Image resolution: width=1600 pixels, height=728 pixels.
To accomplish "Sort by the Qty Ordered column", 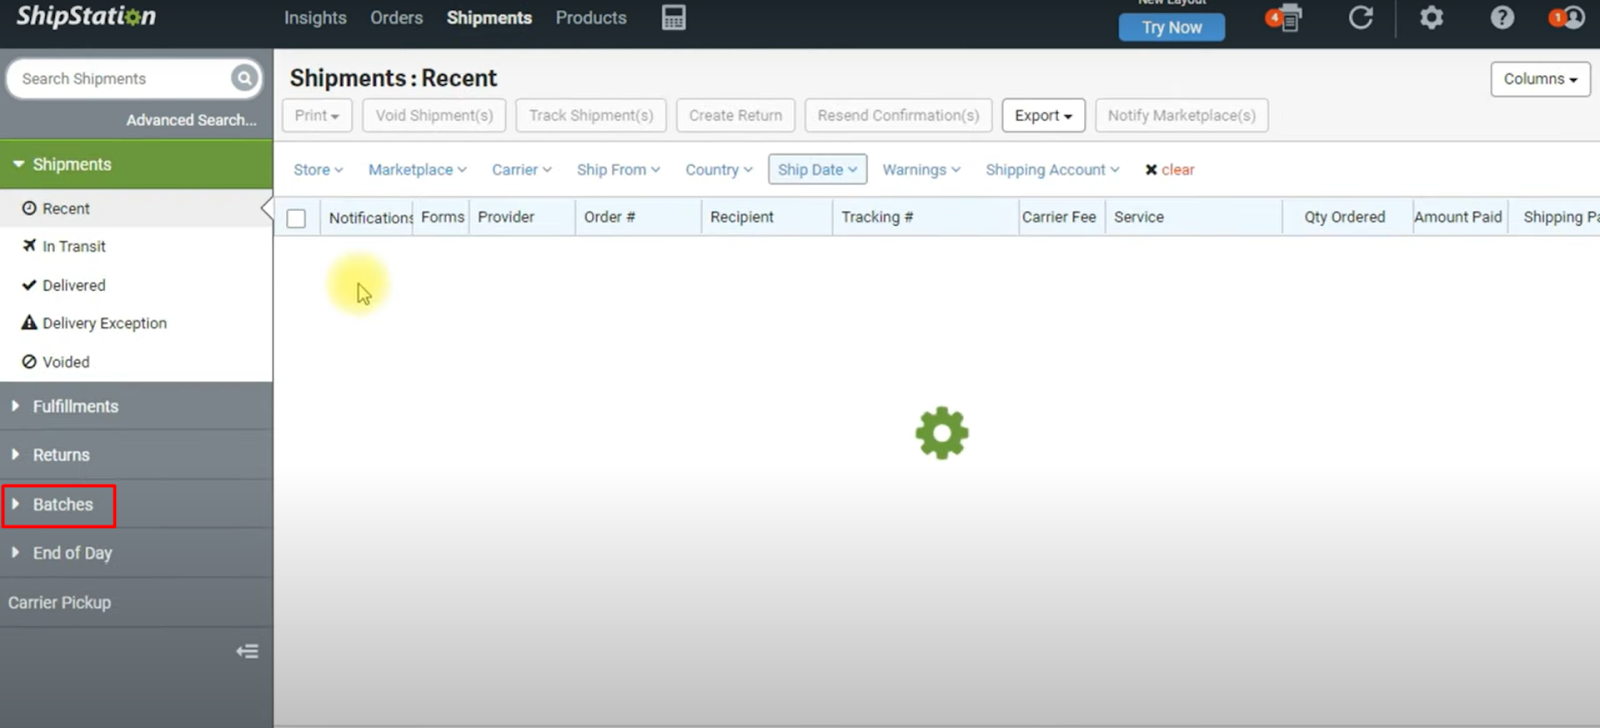I will (1347, 217).
